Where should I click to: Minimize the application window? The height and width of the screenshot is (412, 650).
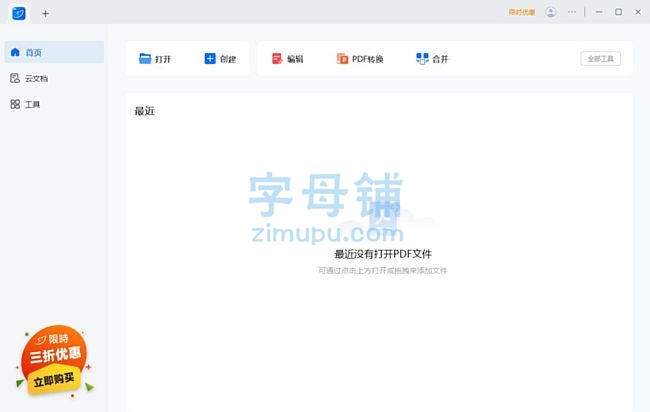(599, 12)
